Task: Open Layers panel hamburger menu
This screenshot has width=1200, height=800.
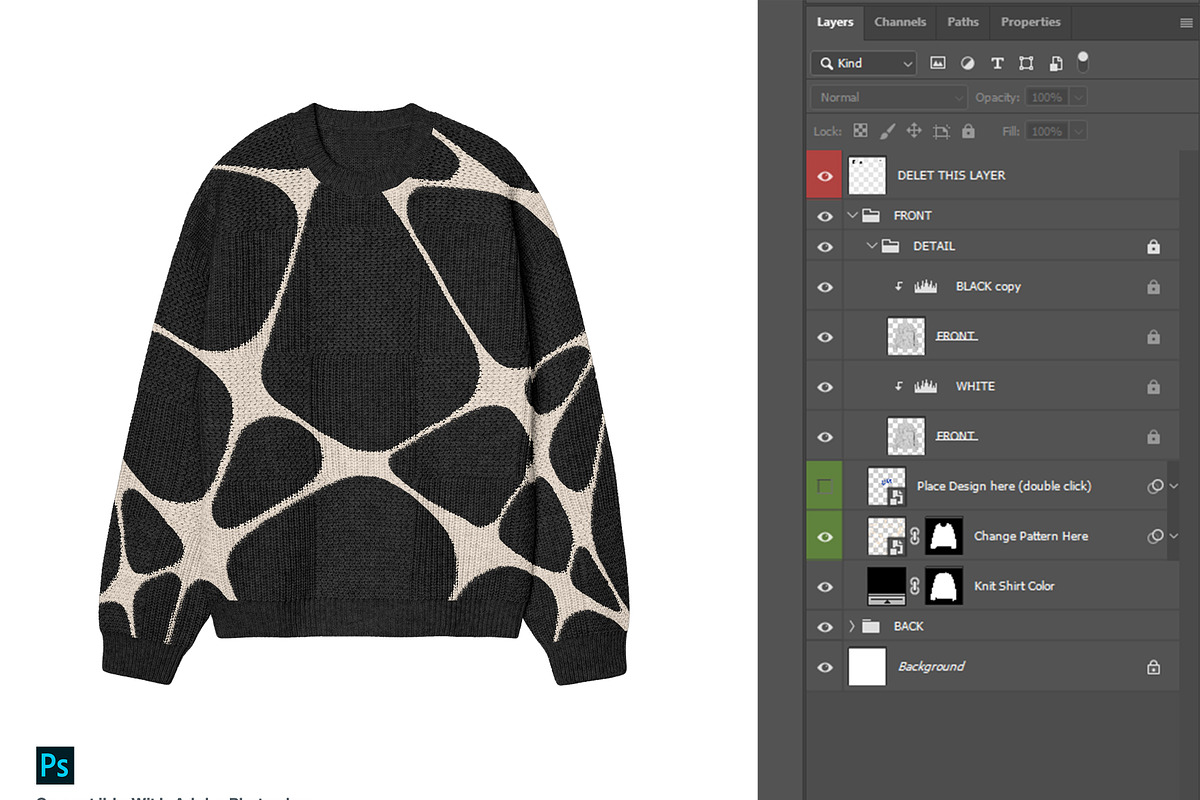Action: (1186, 22)
